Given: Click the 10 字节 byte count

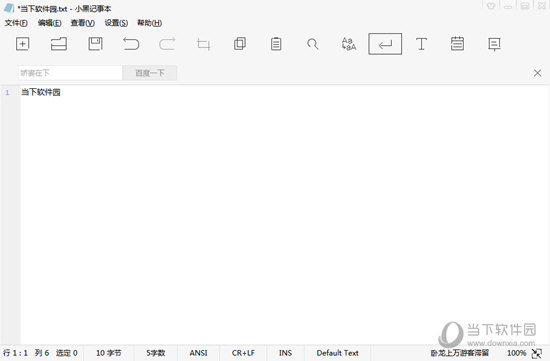Looking at the screenshot, I should [x=109, y=353].
